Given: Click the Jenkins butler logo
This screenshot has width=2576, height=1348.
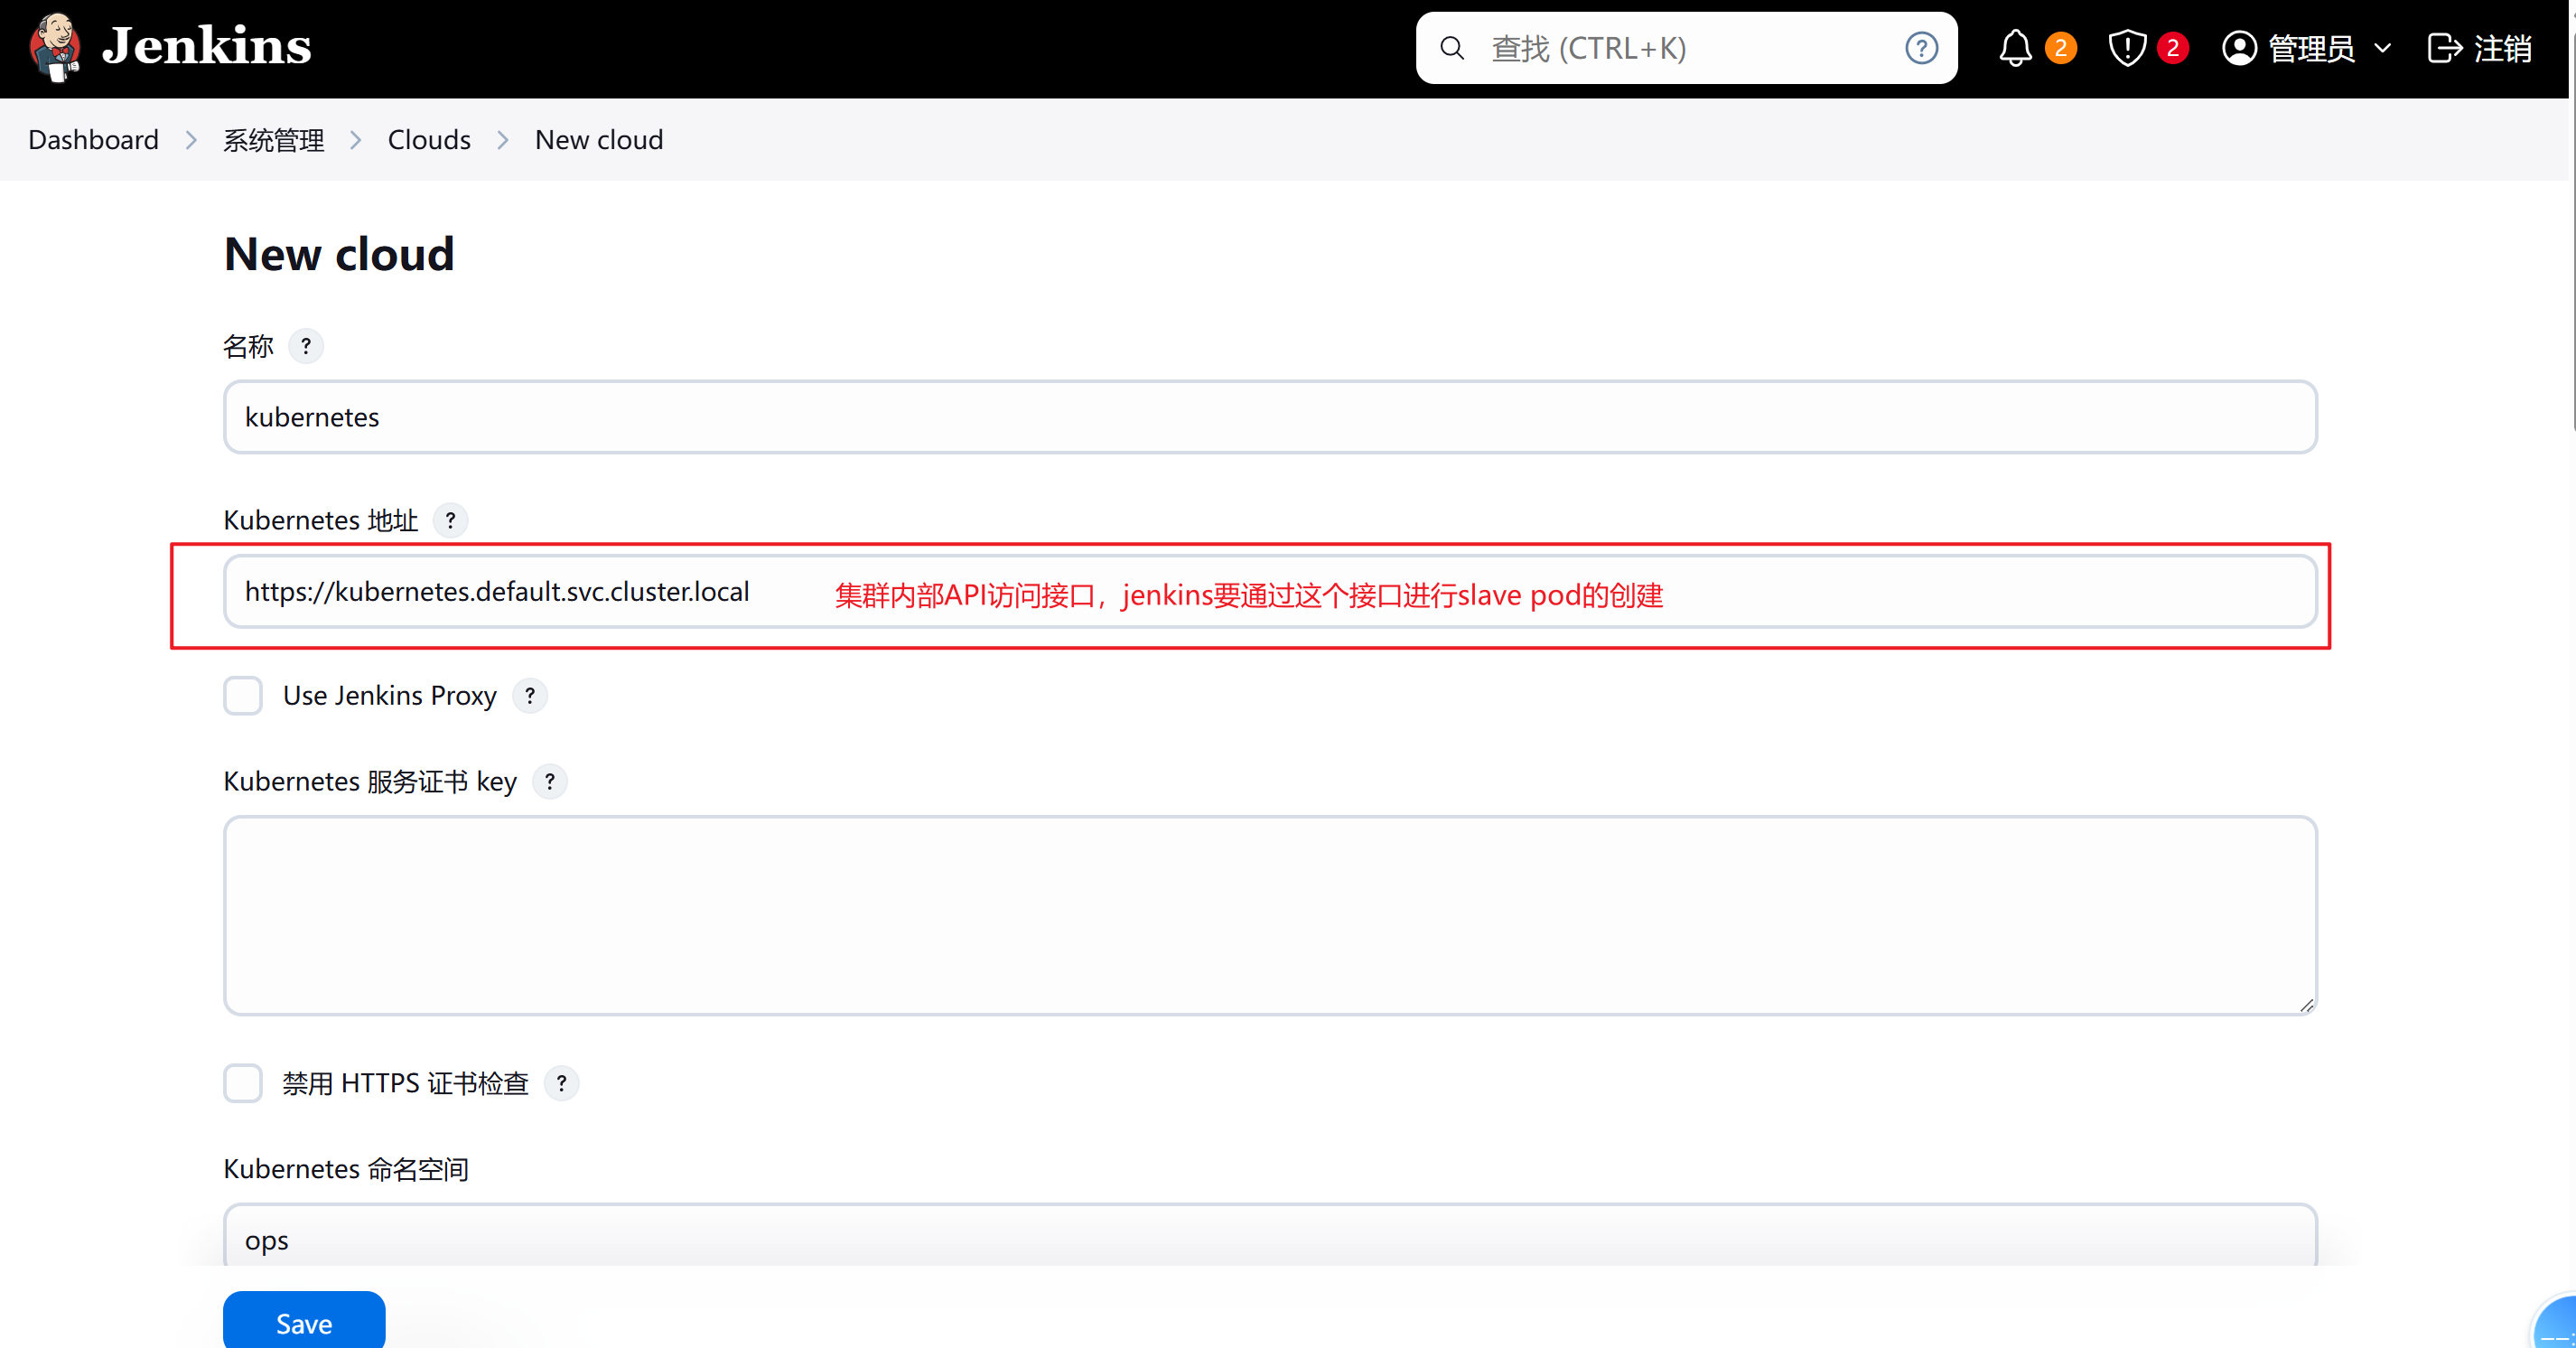Looking at the screenshot, I should click(x=55, y=47).
